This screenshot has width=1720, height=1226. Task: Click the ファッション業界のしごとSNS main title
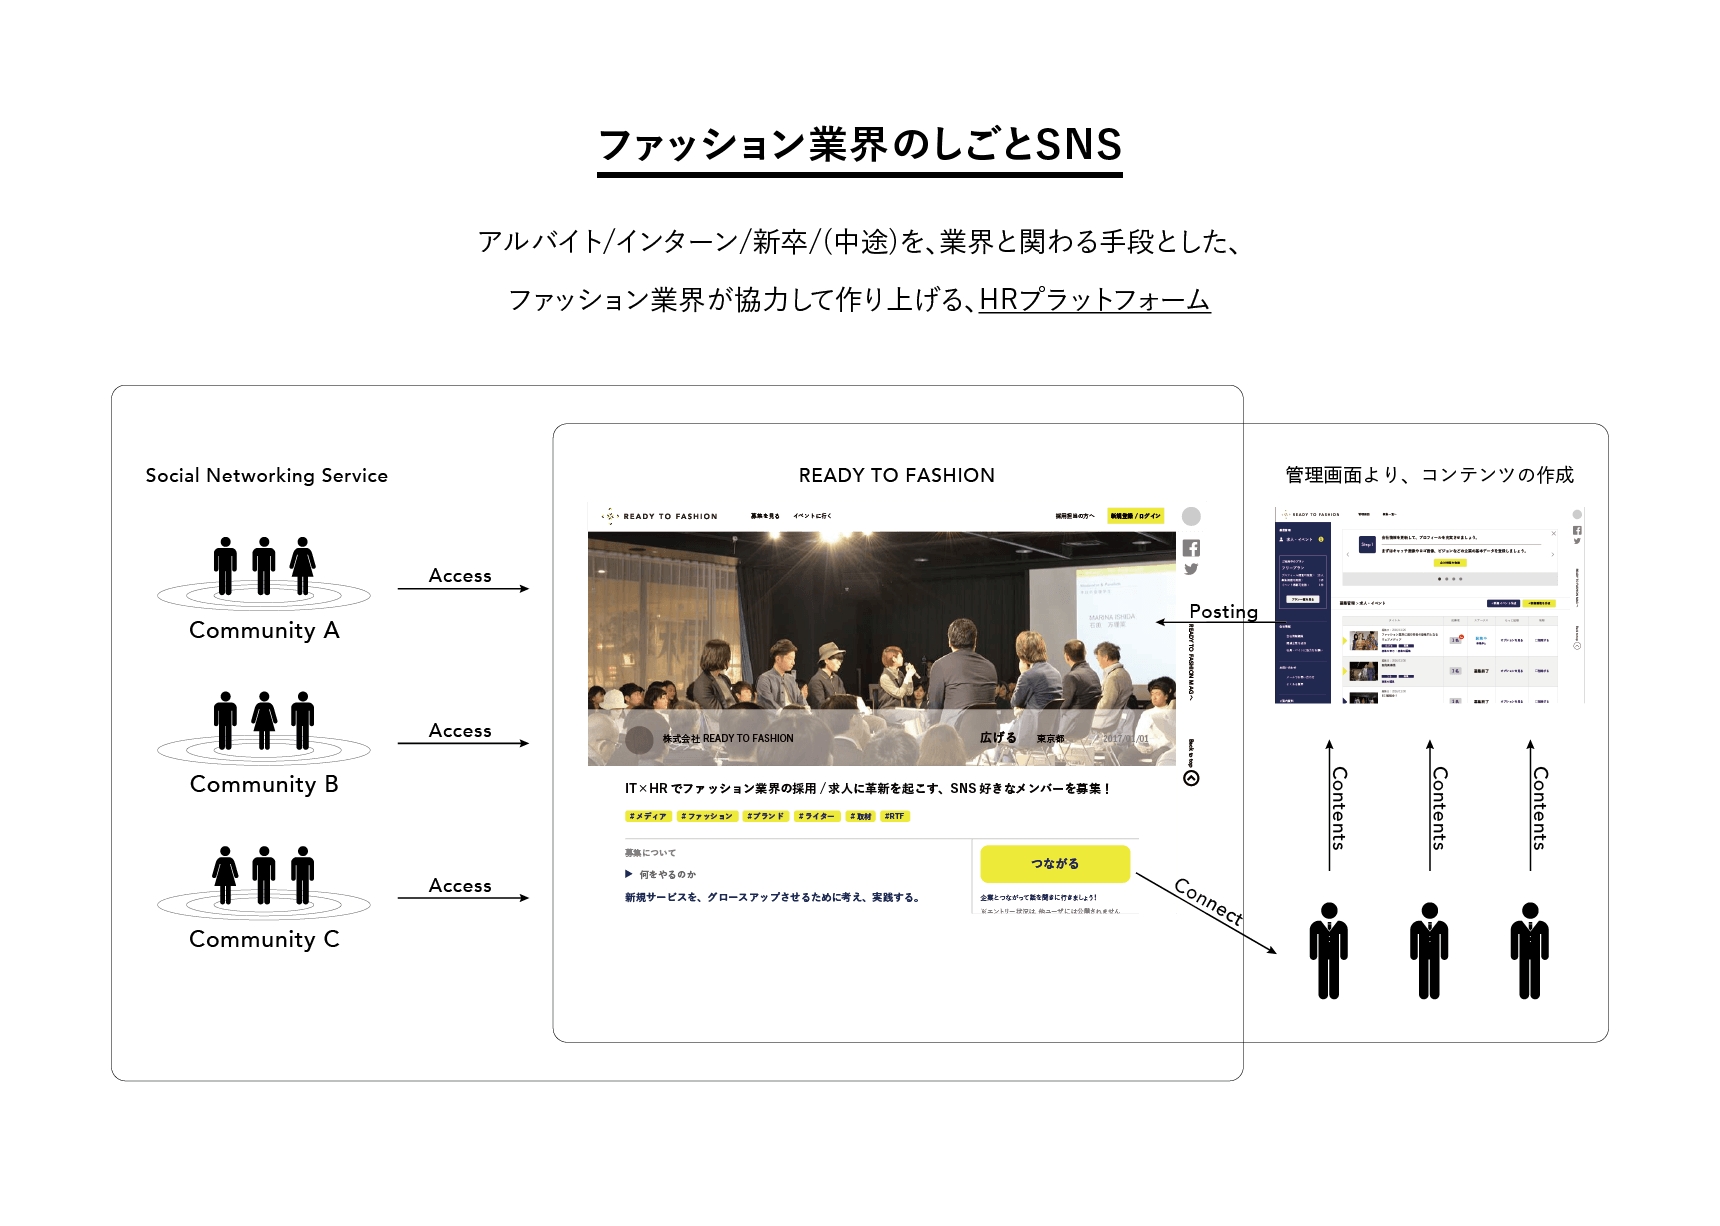860,145
